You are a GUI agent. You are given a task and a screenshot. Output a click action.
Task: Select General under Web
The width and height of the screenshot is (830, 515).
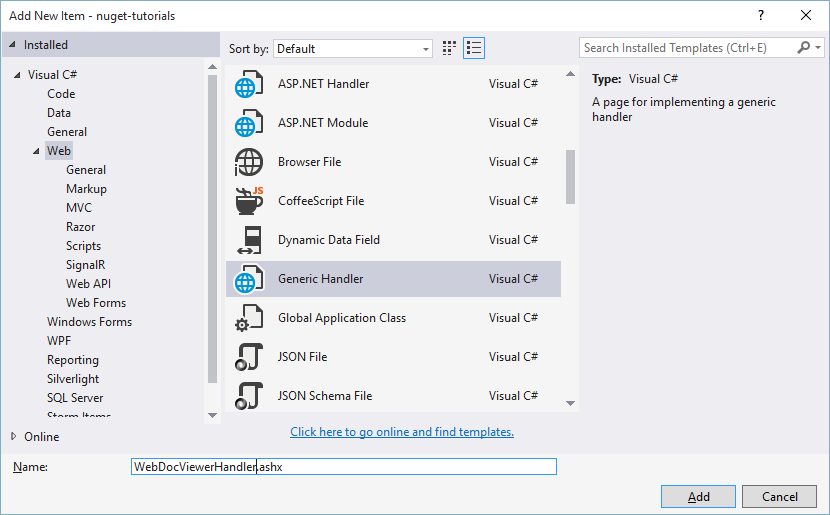[x=86, y=170]
